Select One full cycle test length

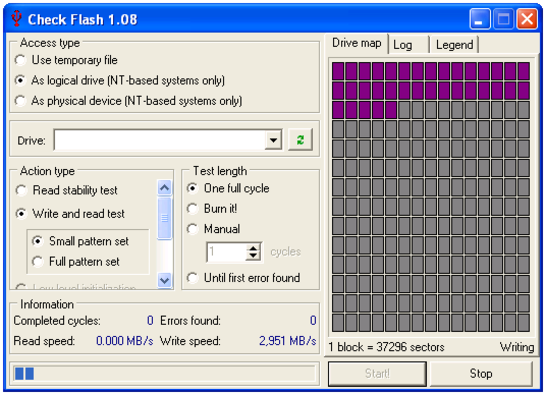point(228,188)
